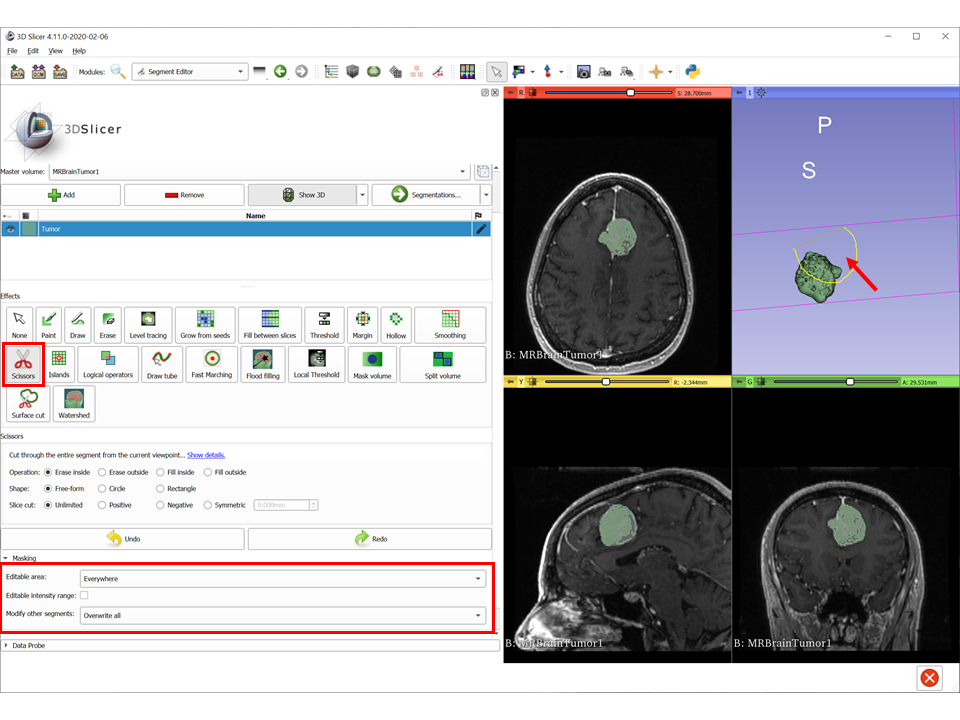This screenshot has width=960, height=720.
Task: Select the Grow from seeds effect
Action: pyautogui.click(x=205, y=324)
